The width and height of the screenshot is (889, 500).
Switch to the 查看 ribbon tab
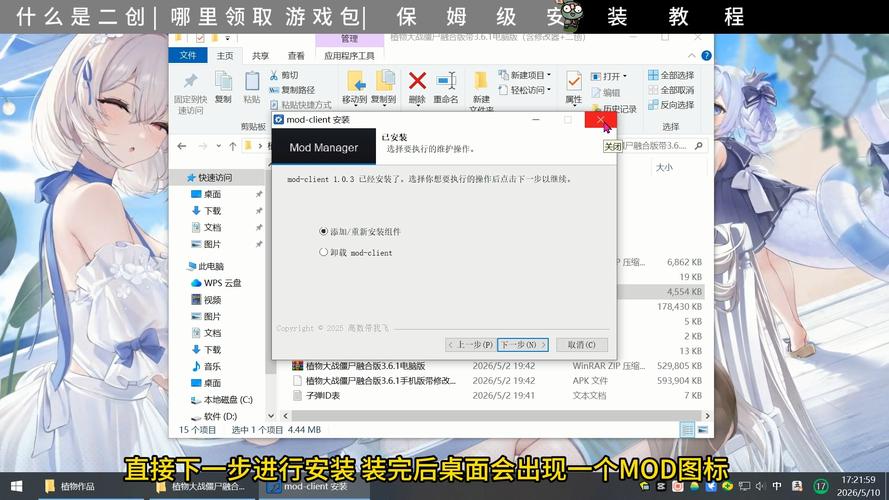pyautogui.click(x=296, y=56)
